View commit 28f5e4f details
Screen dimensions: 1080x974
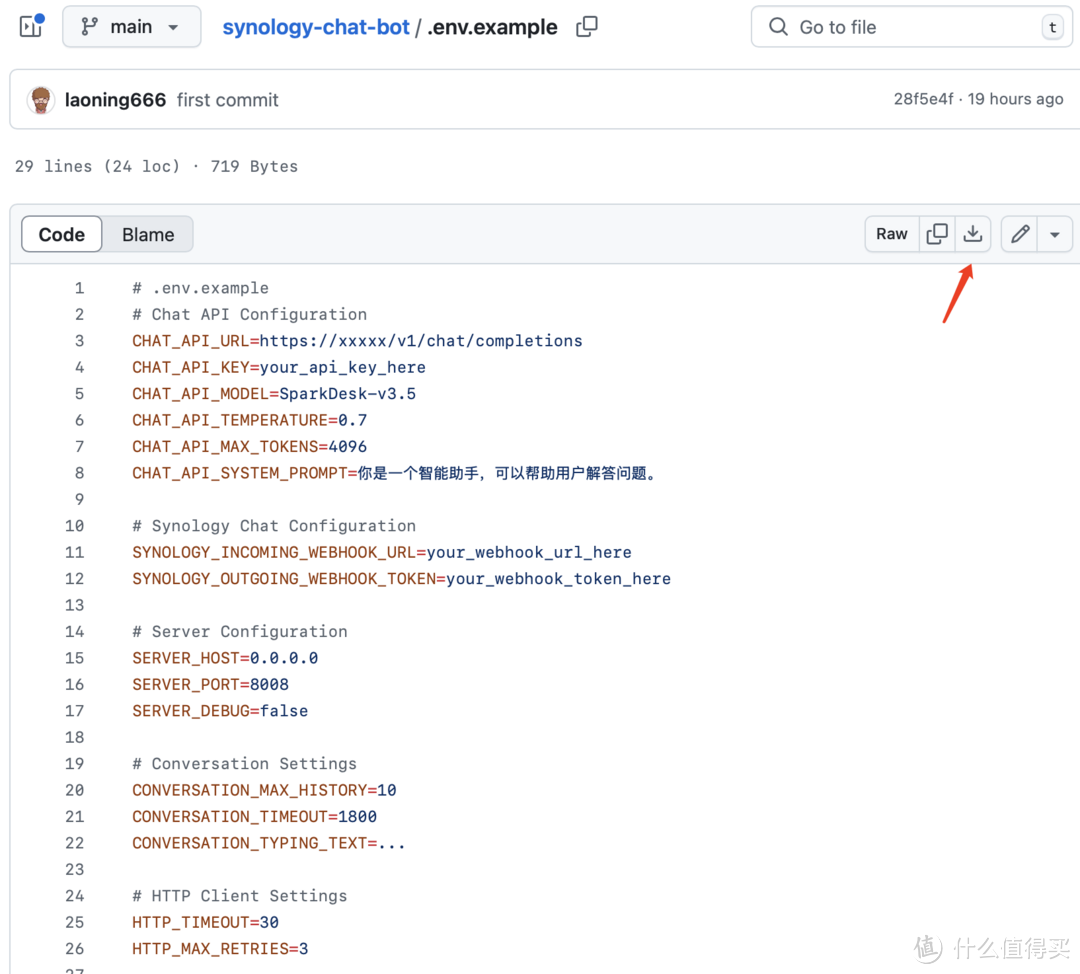(923, 100)
